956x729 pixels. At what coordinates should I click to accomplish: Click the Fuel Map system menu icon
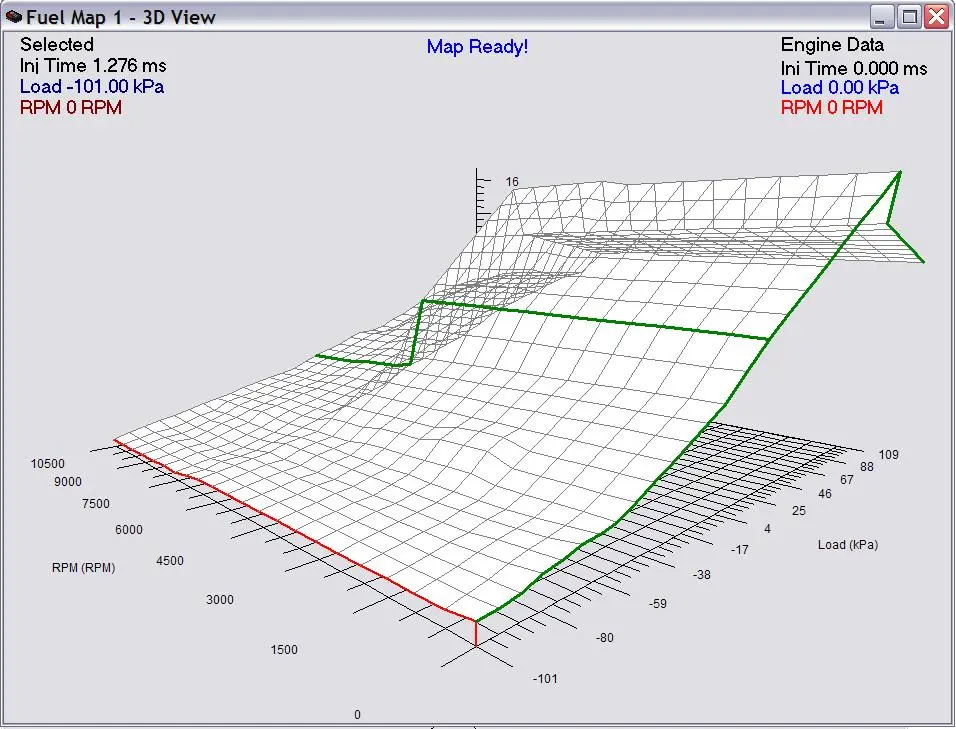(x=13, y=16)
